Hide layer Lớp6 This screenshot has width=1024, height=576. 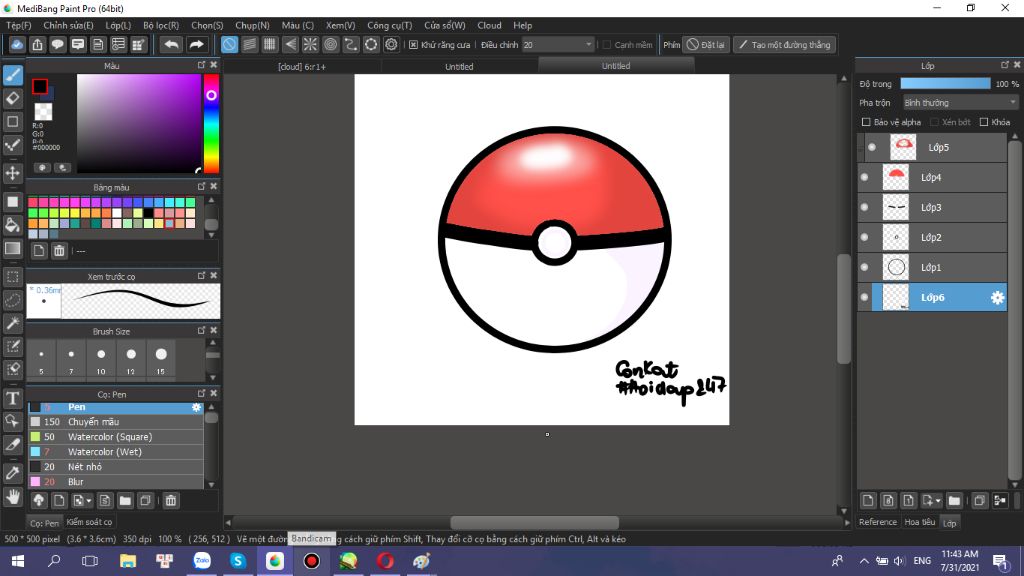click(865, 298)
